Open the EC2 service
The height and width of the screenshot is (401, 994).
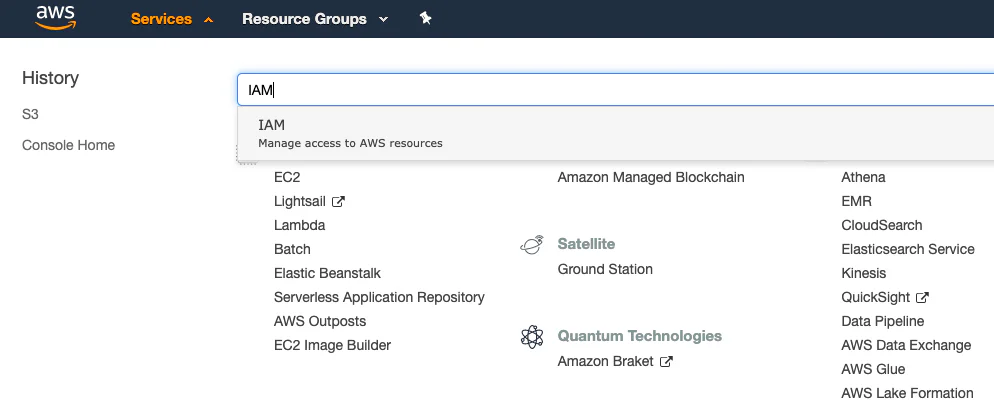(x=287, y=177)
